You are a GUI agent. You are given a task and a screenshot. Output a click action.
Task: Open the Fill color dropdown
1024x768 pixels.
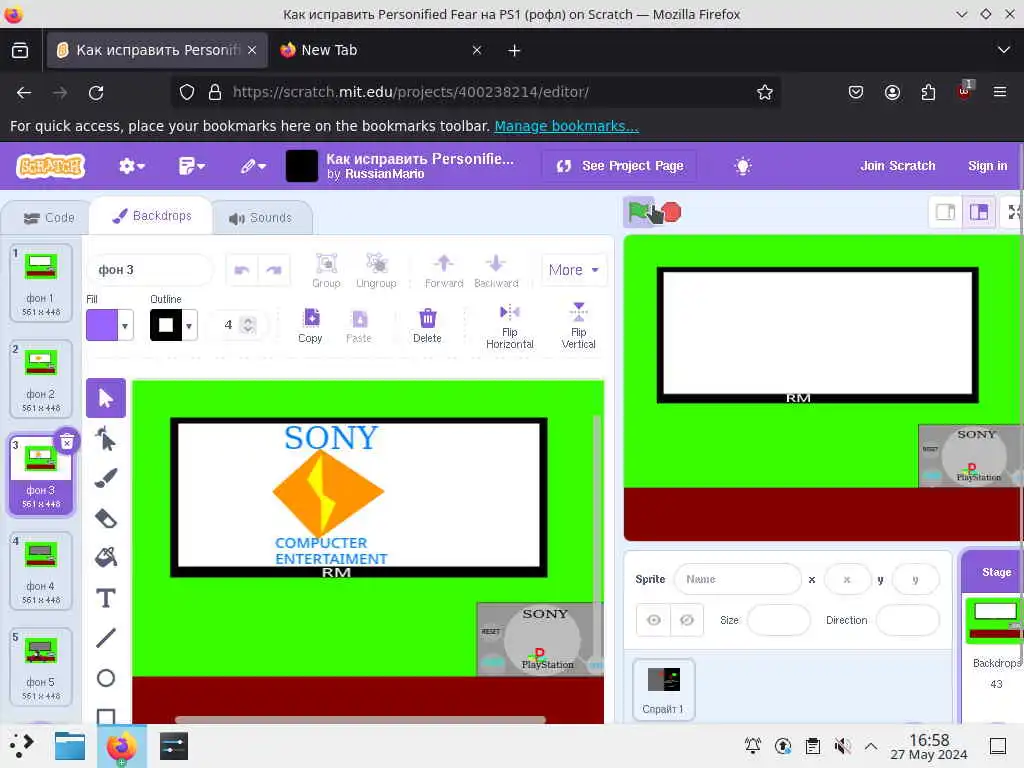tap(124, 325)
